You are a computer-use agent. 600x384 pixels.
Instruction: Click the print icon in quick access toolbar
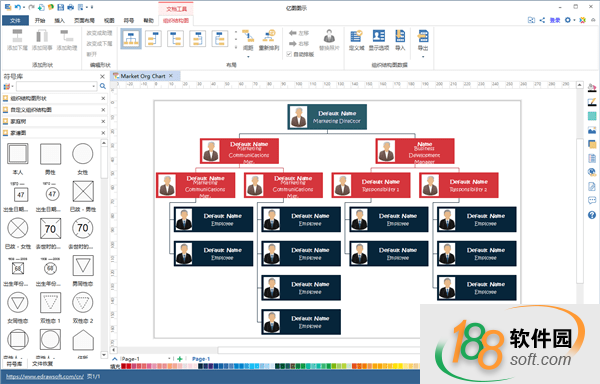(x=70, y=7)
